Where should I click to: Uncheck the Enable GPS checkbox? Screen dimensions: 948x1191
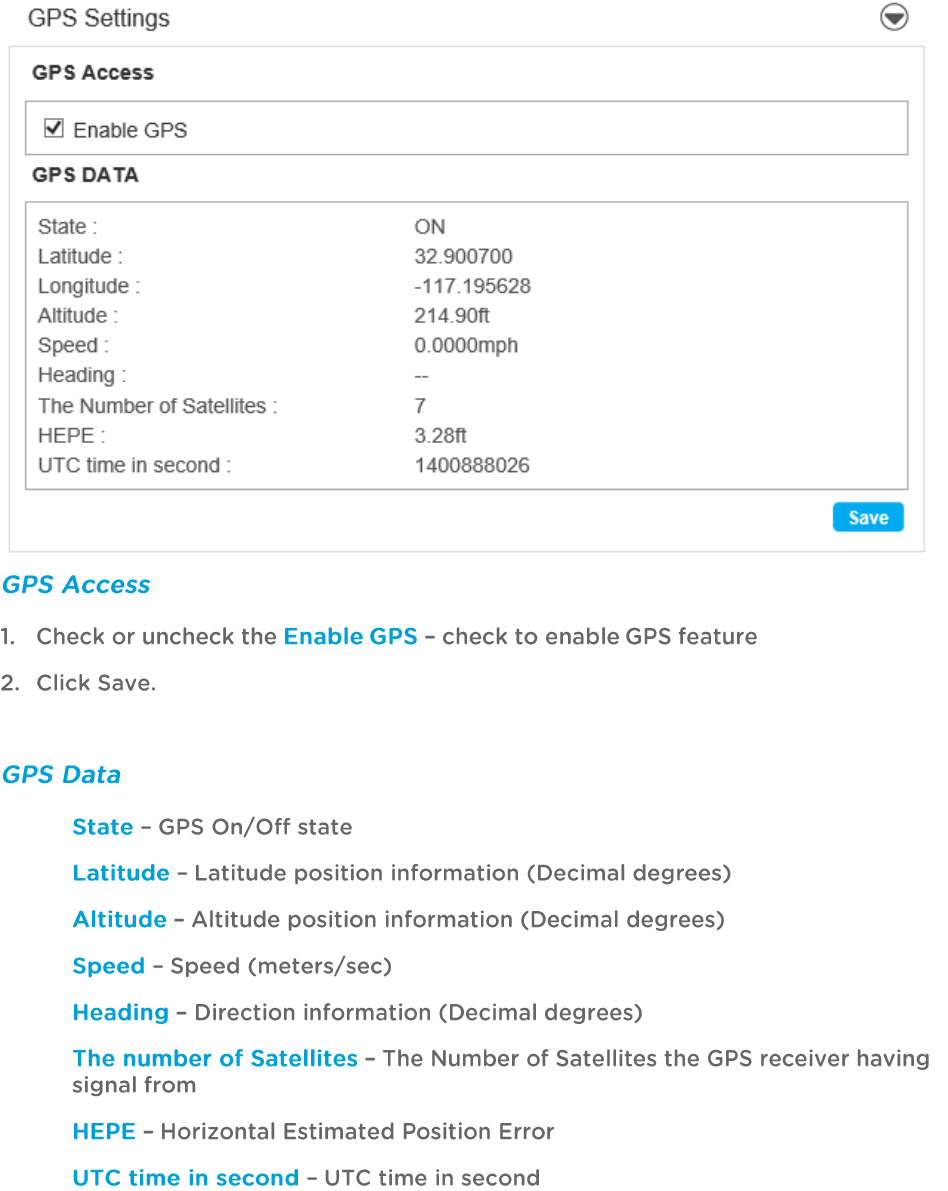point(55,129)
